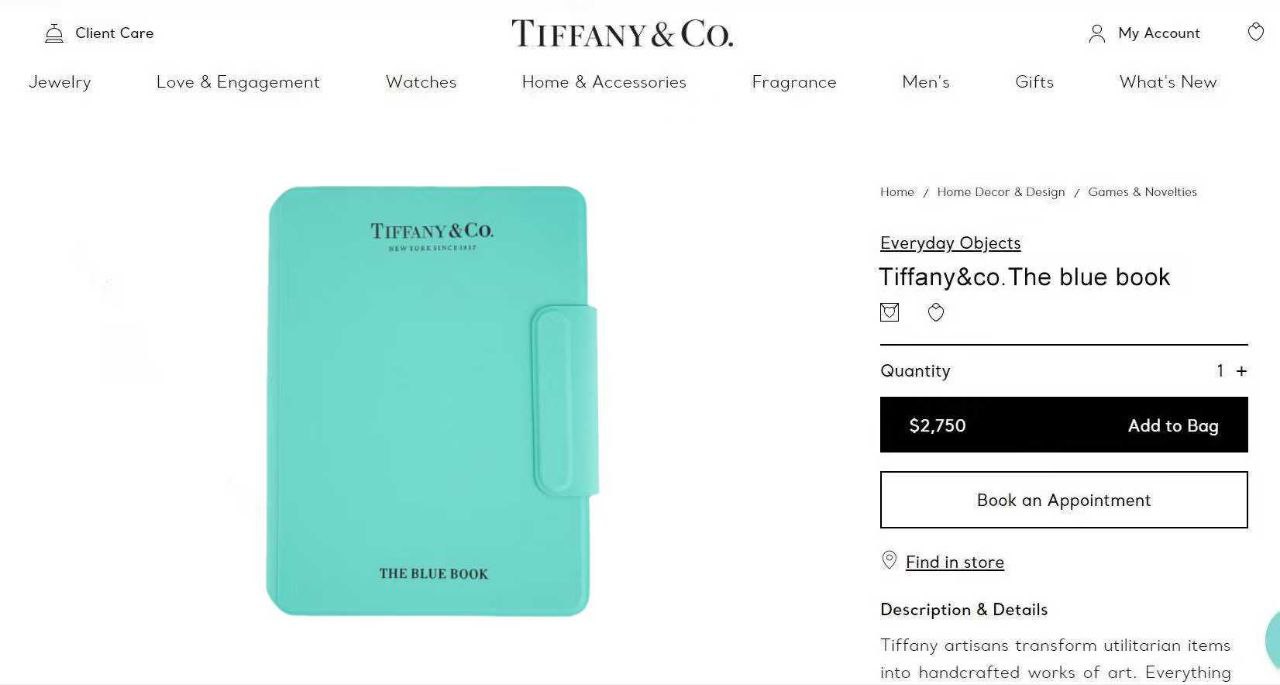Follow the Everyday Objects link
Viewport: 1280px width, 685px height.
[x=950, y=243]
